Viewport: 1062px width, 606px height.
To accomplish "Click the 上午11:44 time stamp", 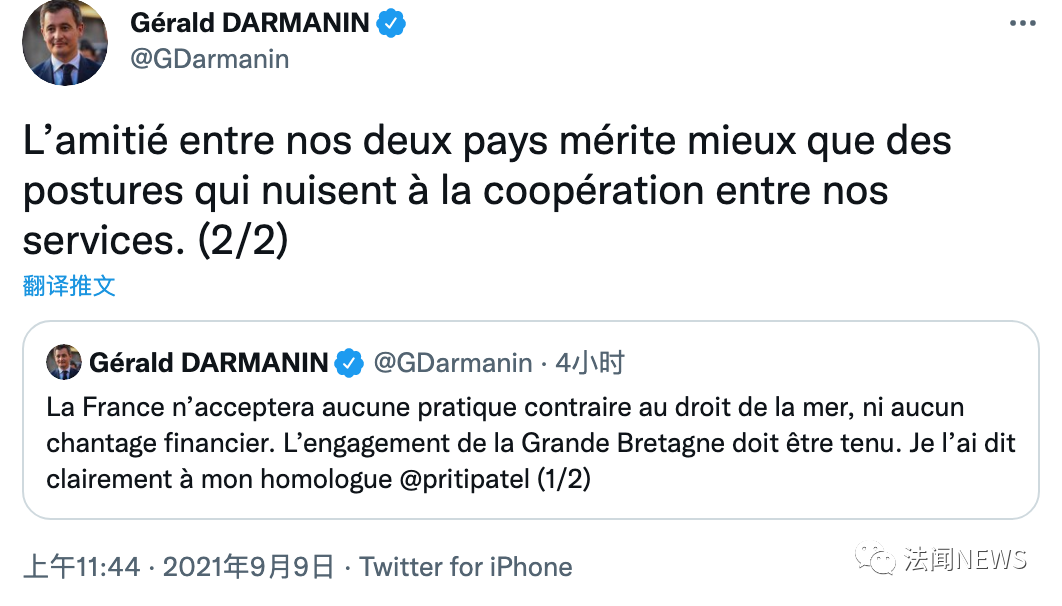I will 81,568.
